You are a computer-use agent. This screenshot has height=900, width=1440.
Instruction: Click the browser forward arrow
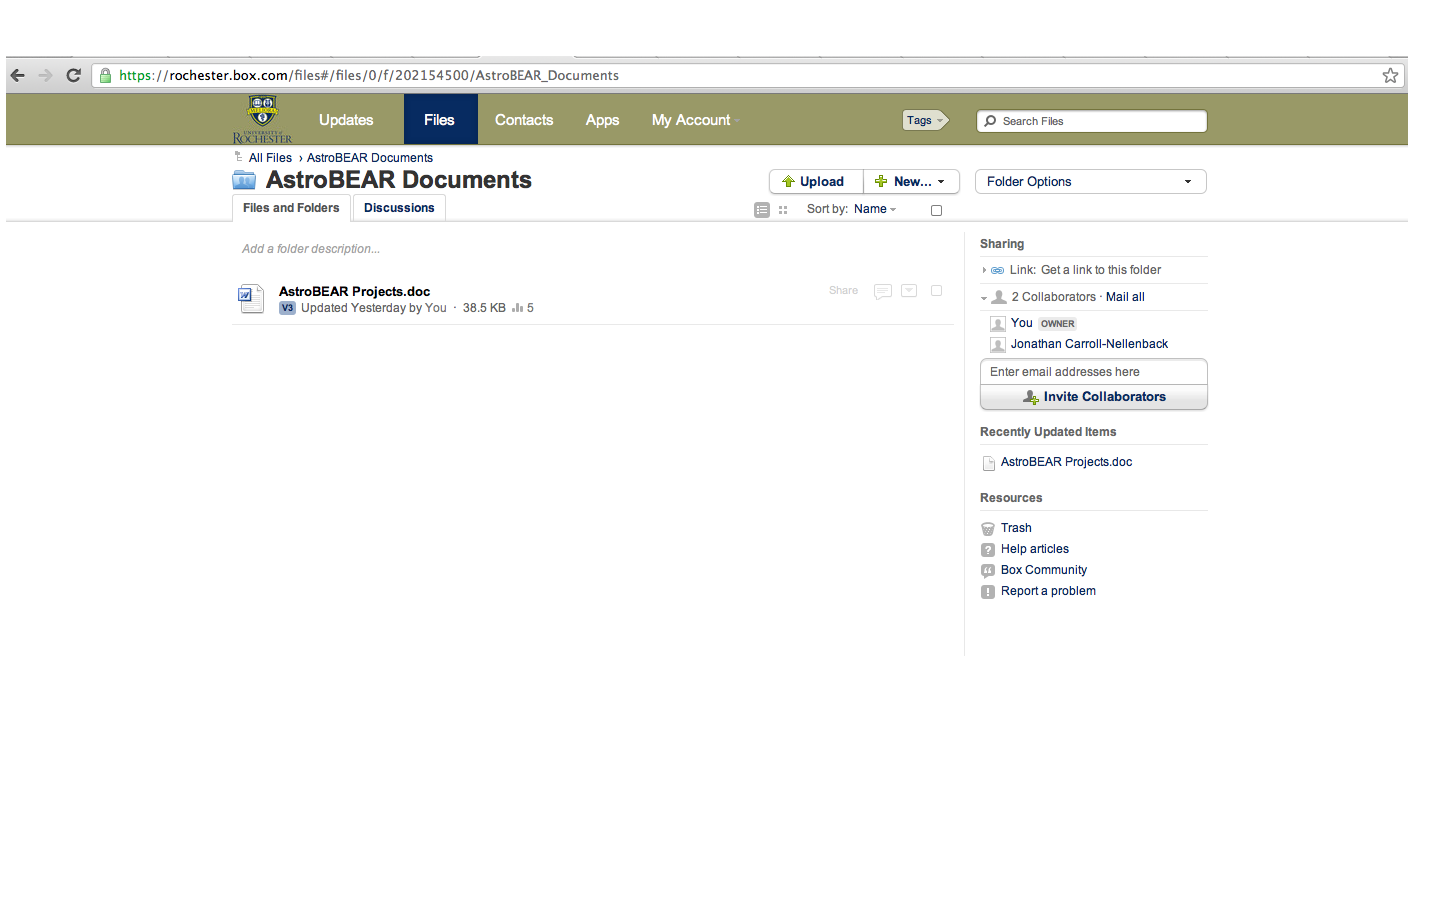coord(45,75)
